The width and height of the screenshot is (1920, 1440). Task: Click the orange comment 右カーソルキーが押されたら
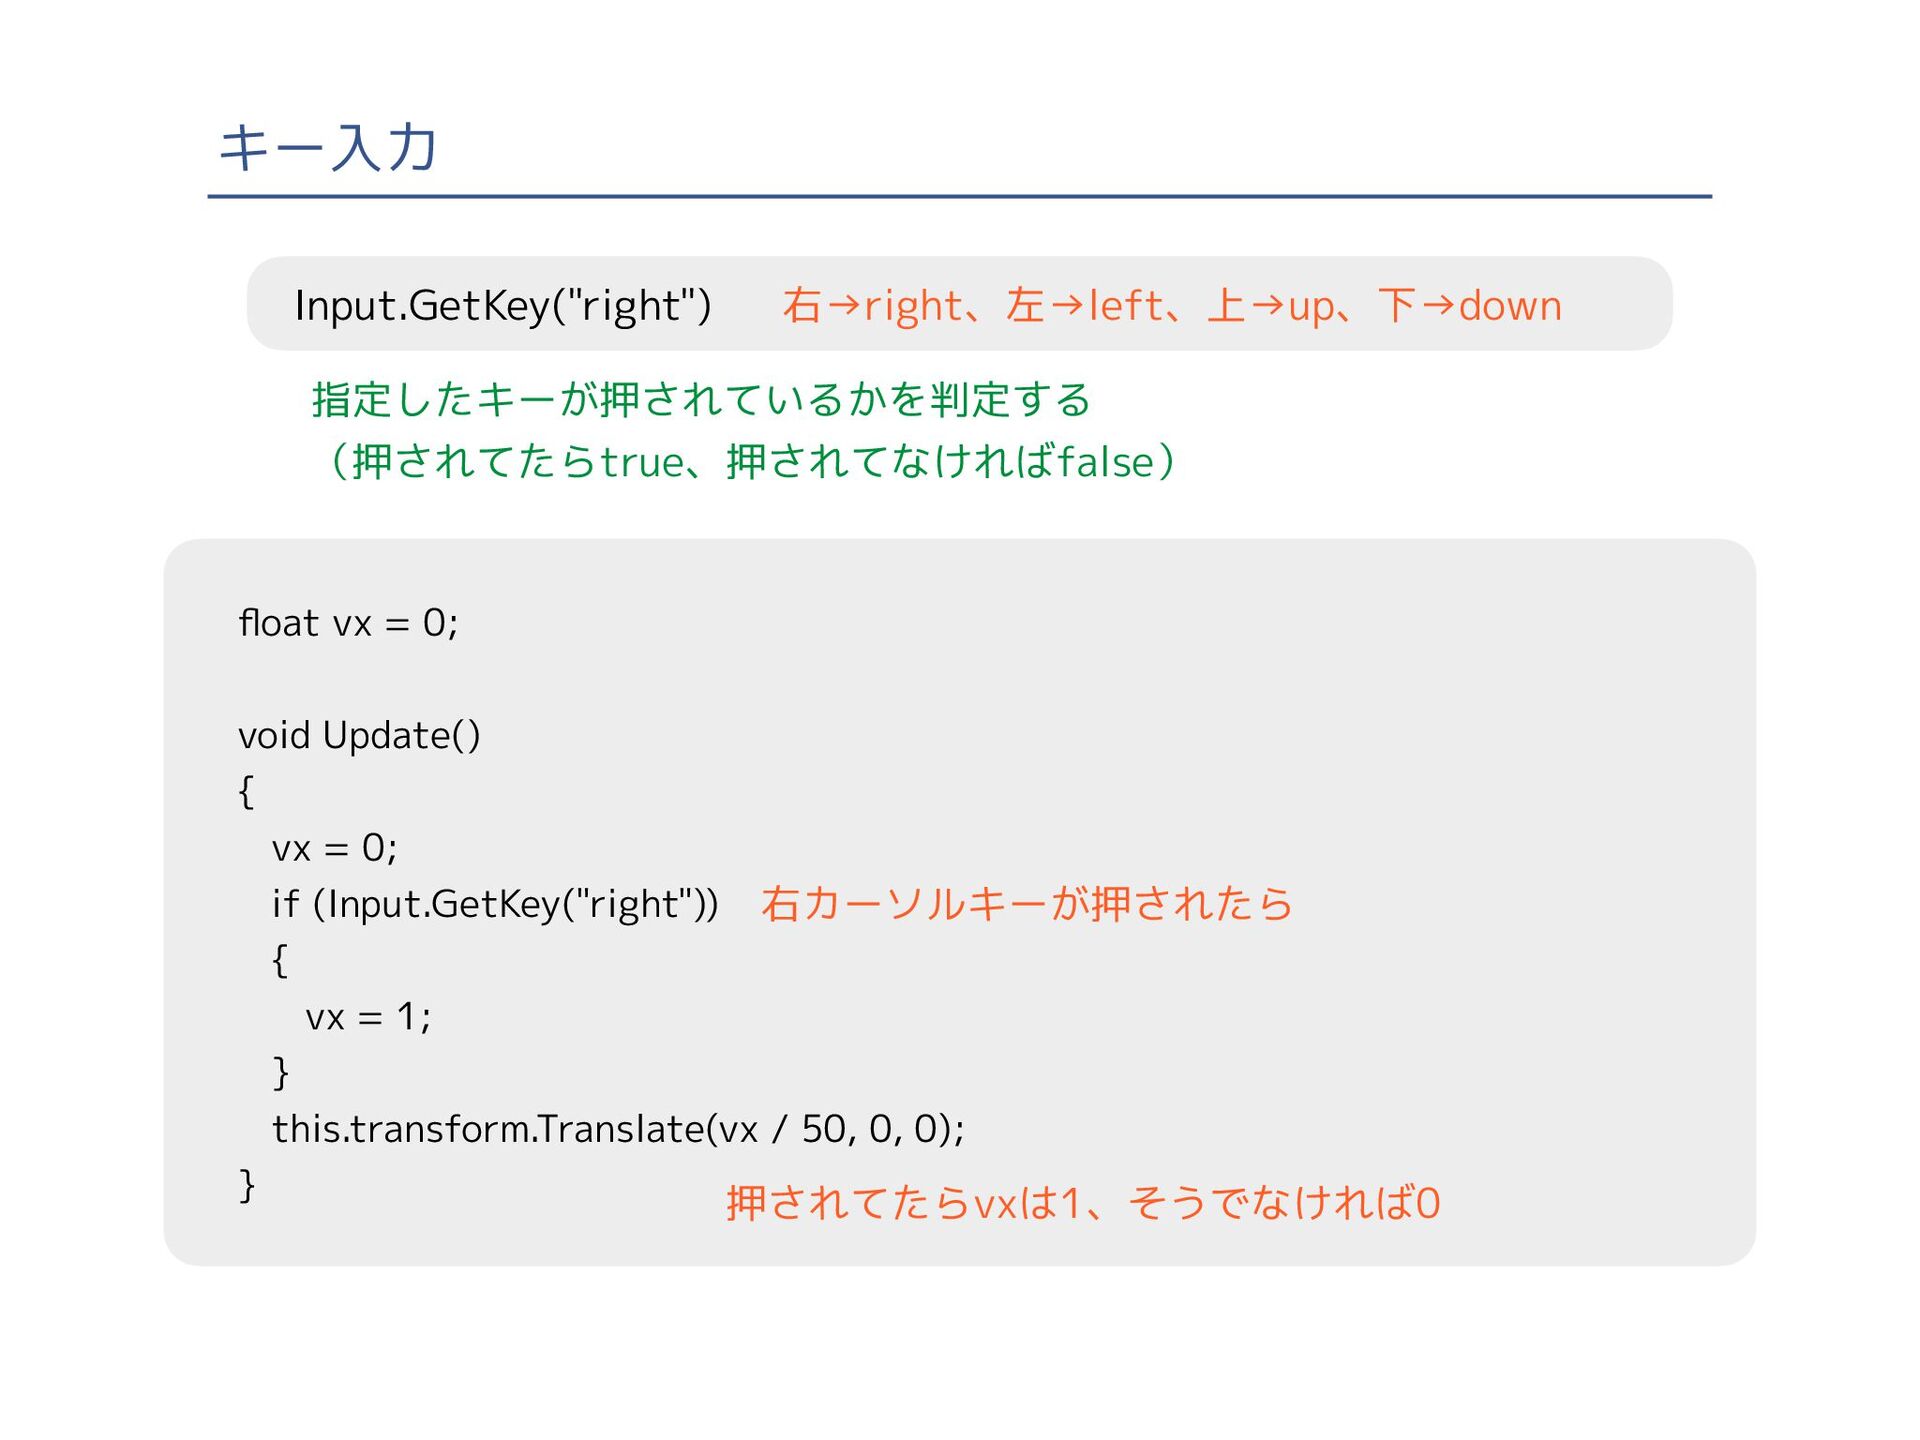tap(1026, 904)
